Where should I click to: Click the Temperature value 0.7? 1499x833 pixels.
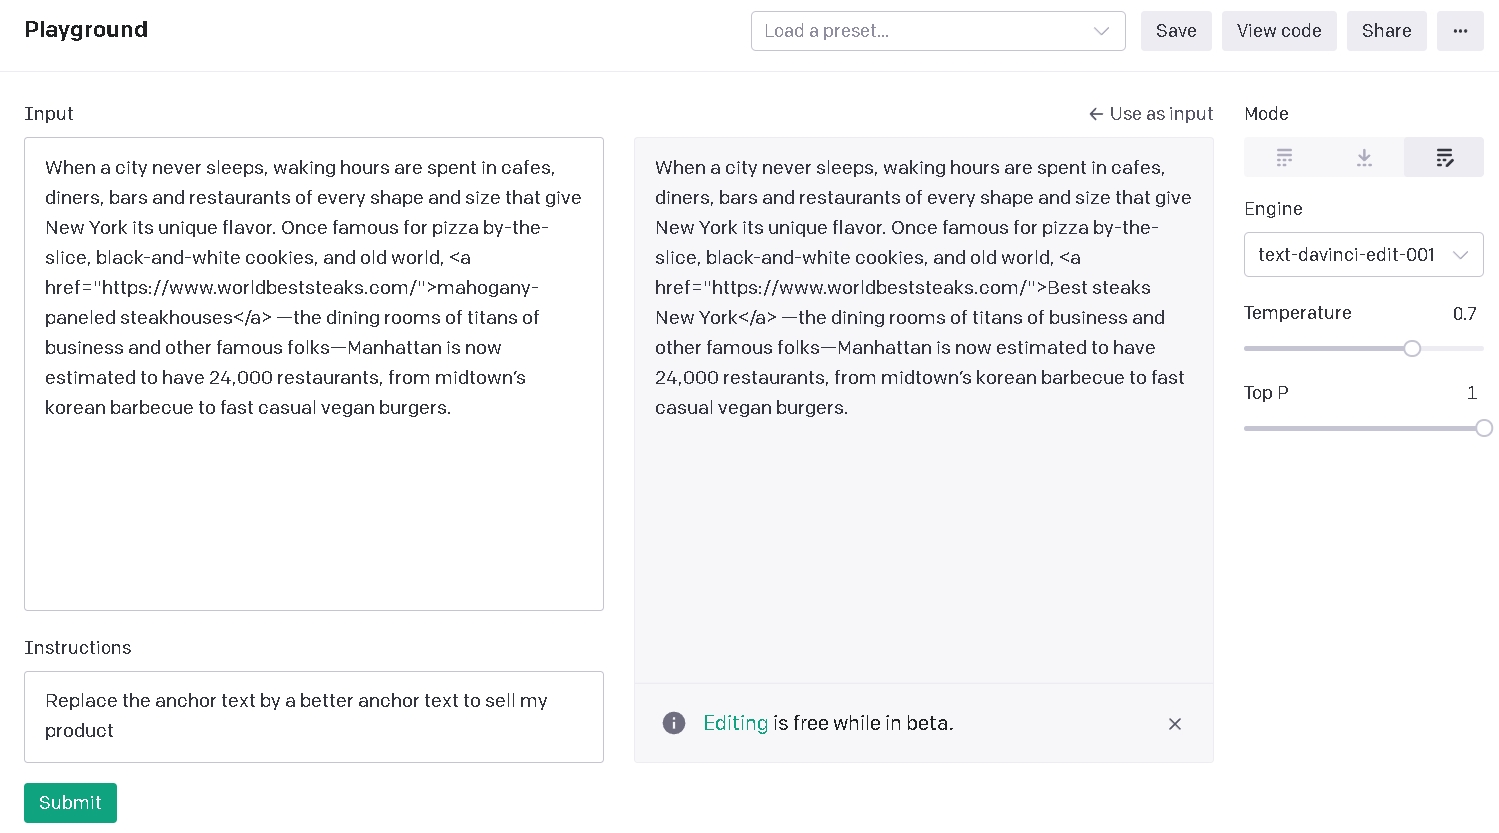coord(1464,314)
